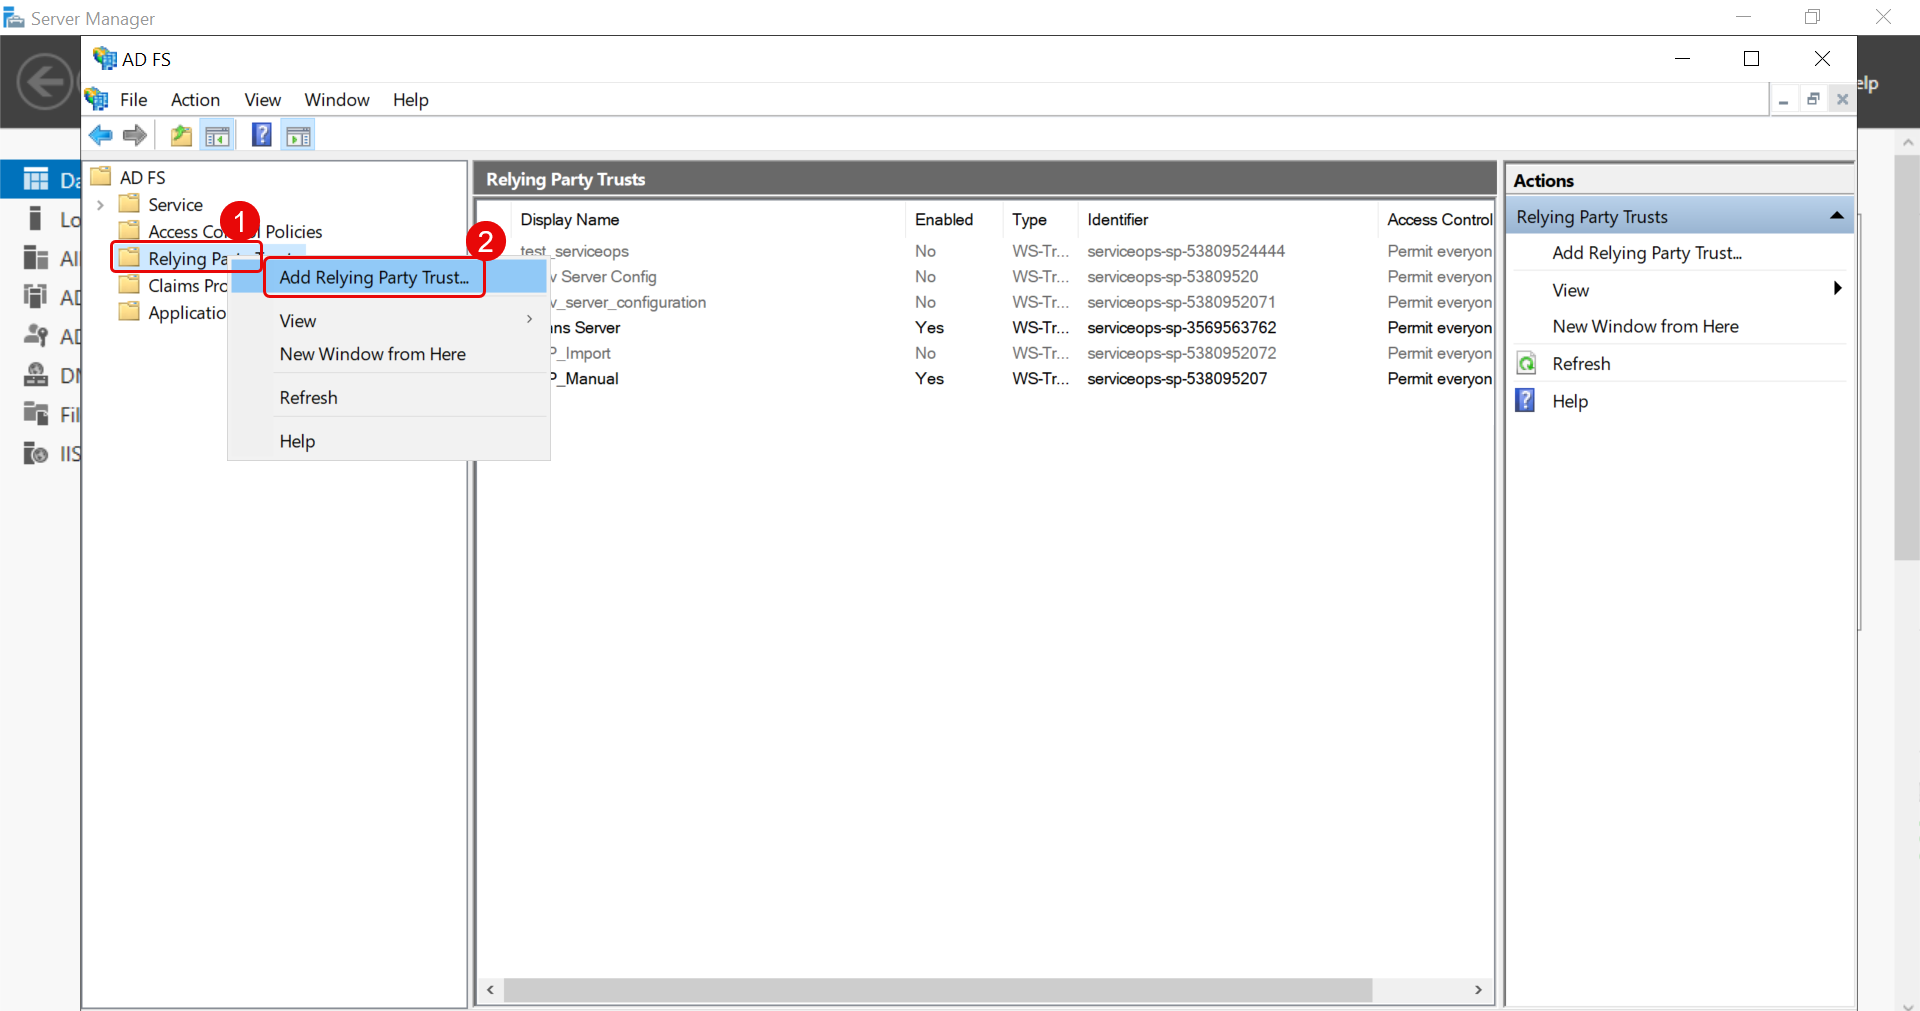Click the blue back navigation arrow
The height and width of the screenshot is (1011, 1920).
(x=99, y=135)
